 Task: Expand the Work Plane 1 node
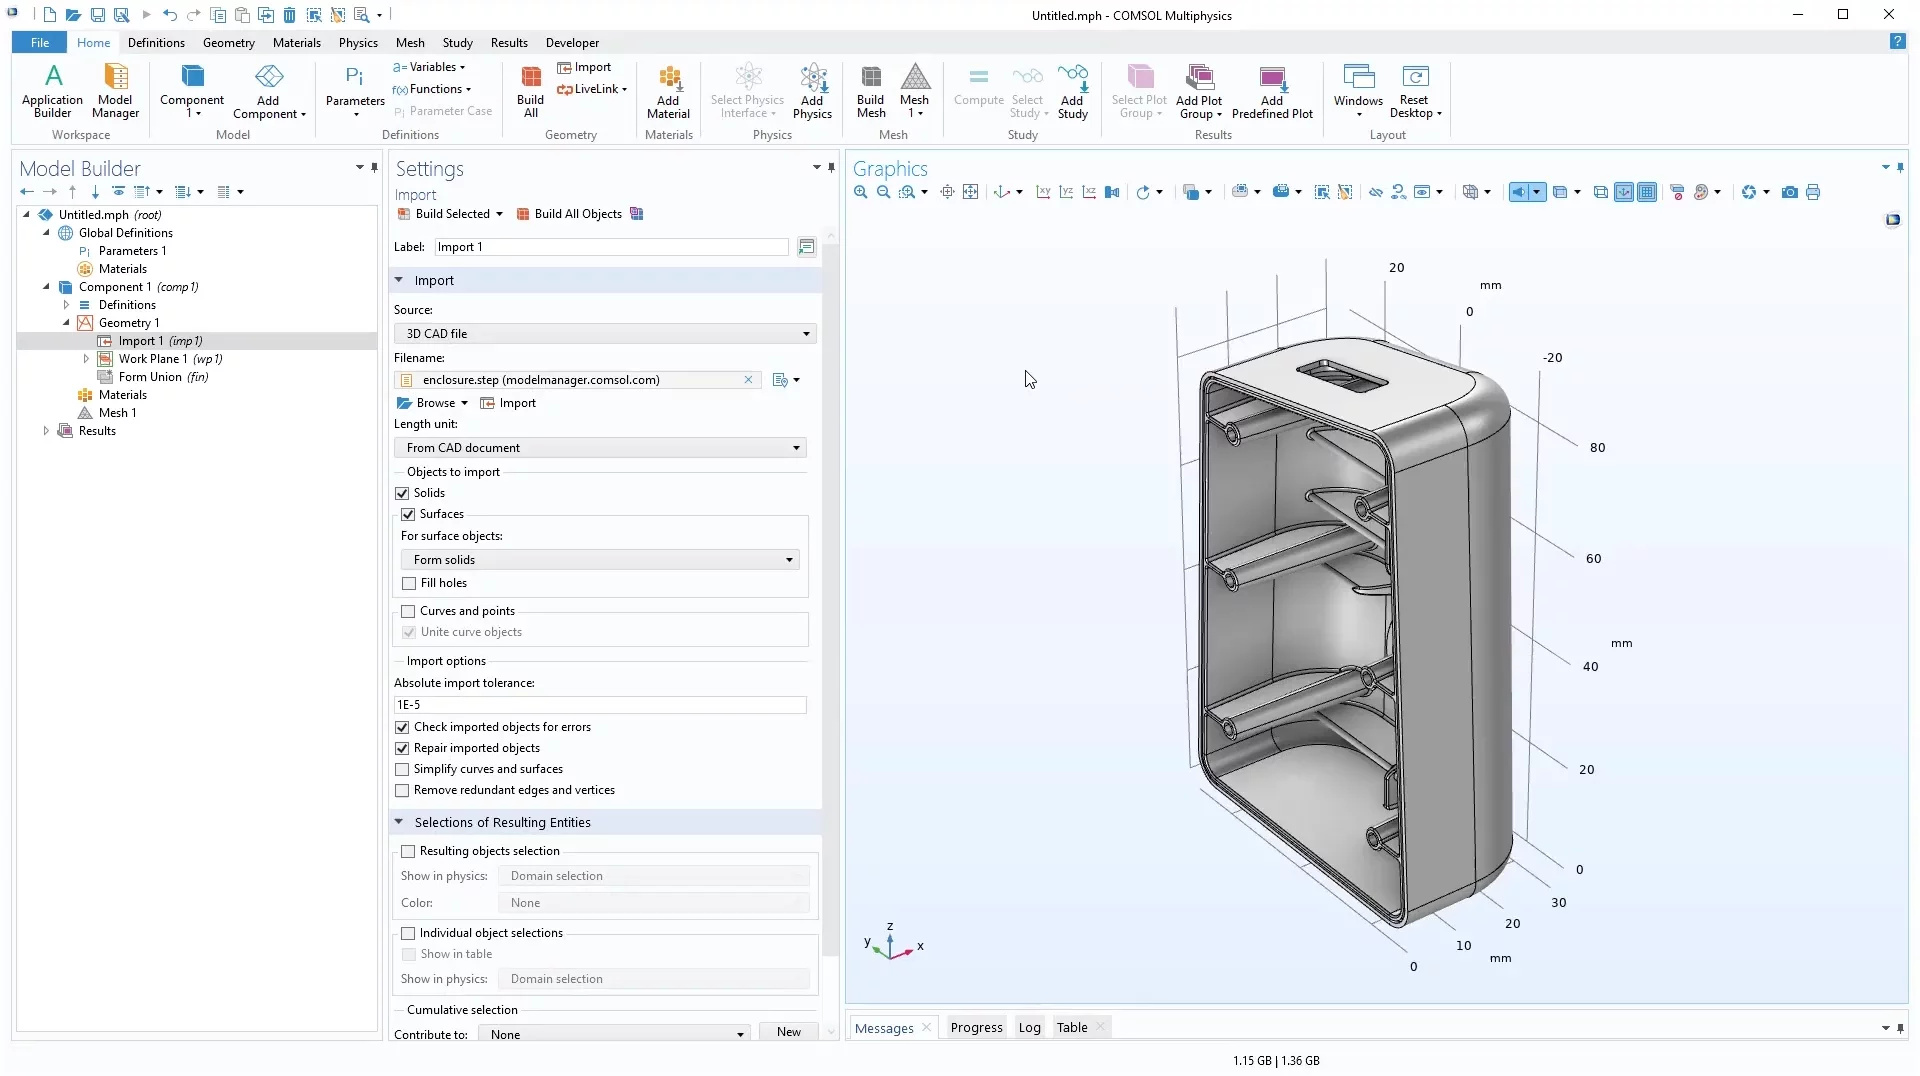pos(86,359)
